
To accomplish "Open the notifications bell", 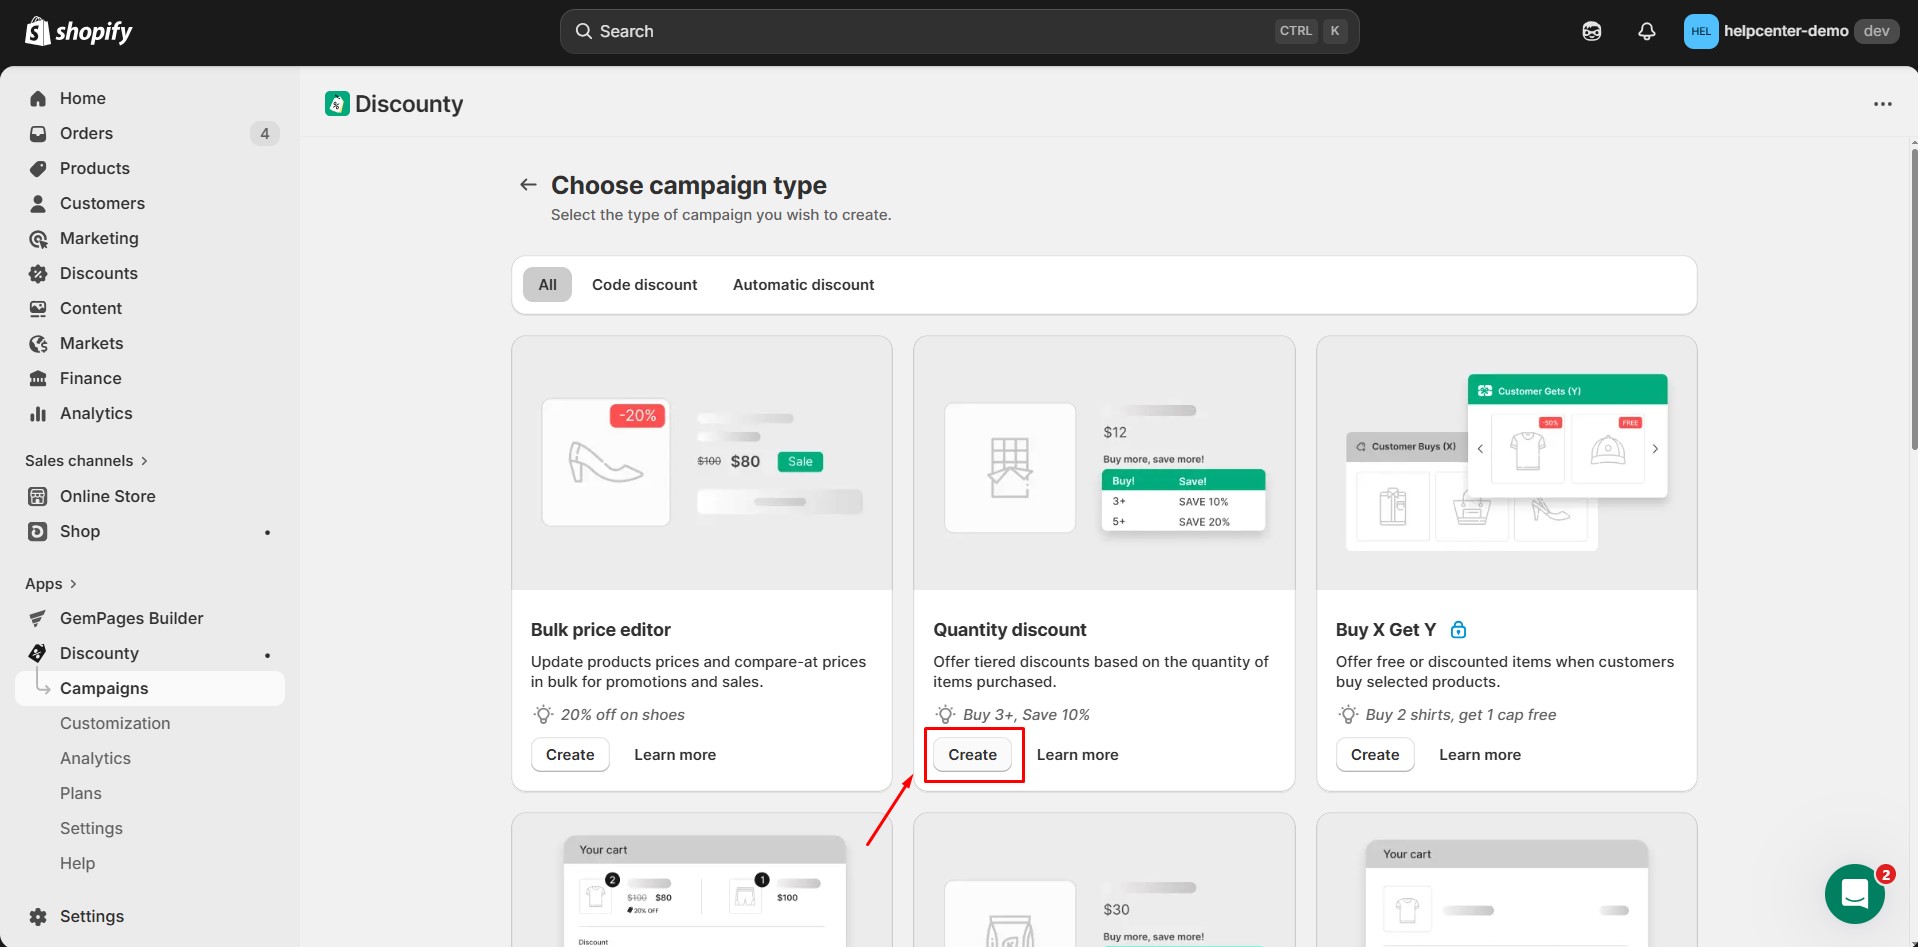I will point(1646,31).
